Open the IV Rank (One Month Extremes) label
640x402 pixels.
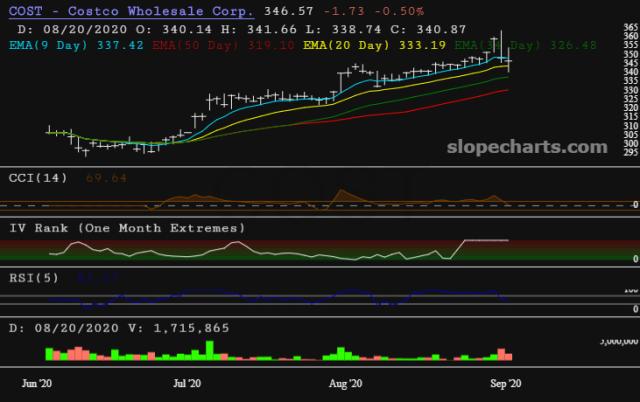click(x=125, y=228)
